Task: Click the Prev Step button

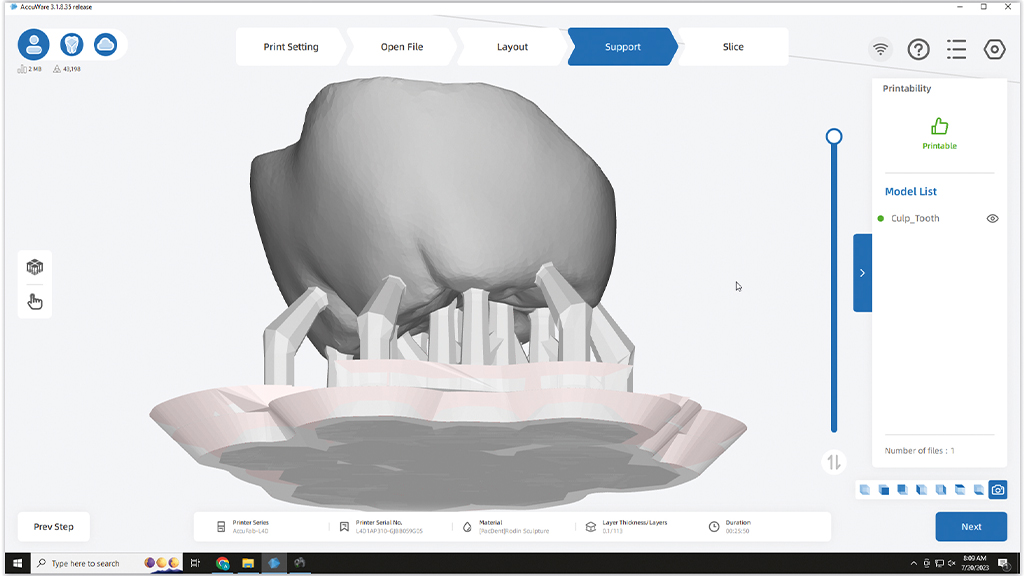Action: click(54, 527)
